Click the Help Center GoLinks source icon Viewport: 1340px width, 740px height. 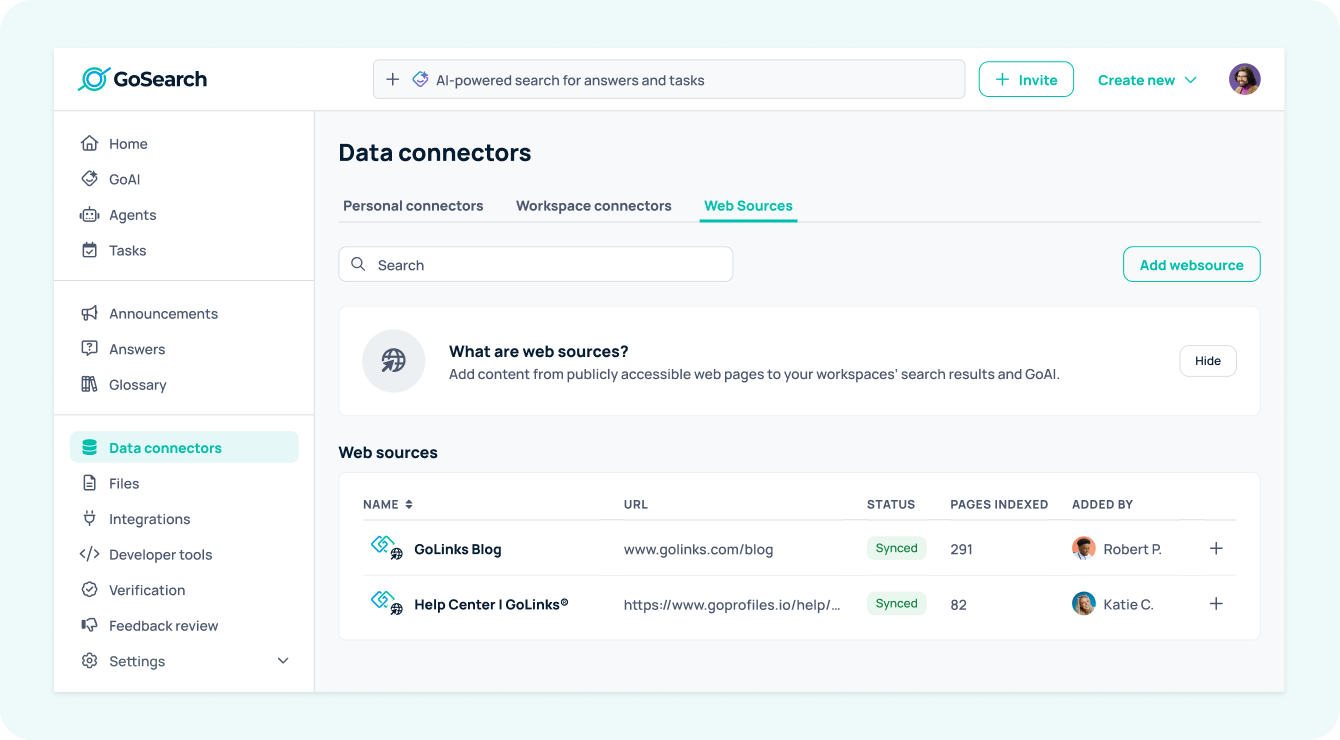click(386, 602)
